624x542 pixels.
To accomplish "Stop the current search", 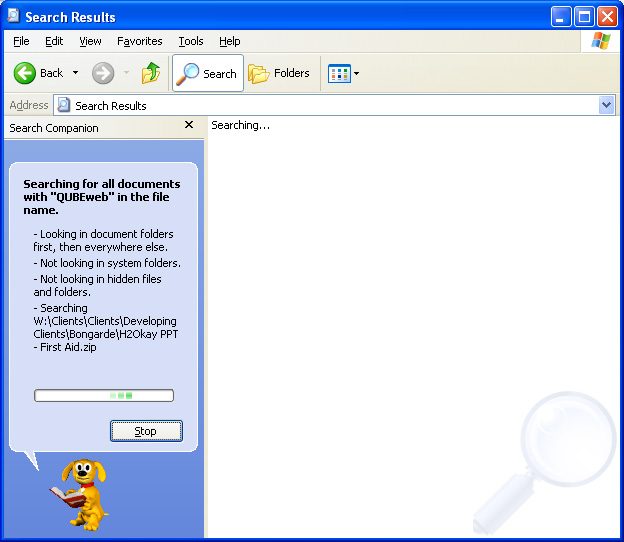I will pyautogui.click(x=146, y=431).
